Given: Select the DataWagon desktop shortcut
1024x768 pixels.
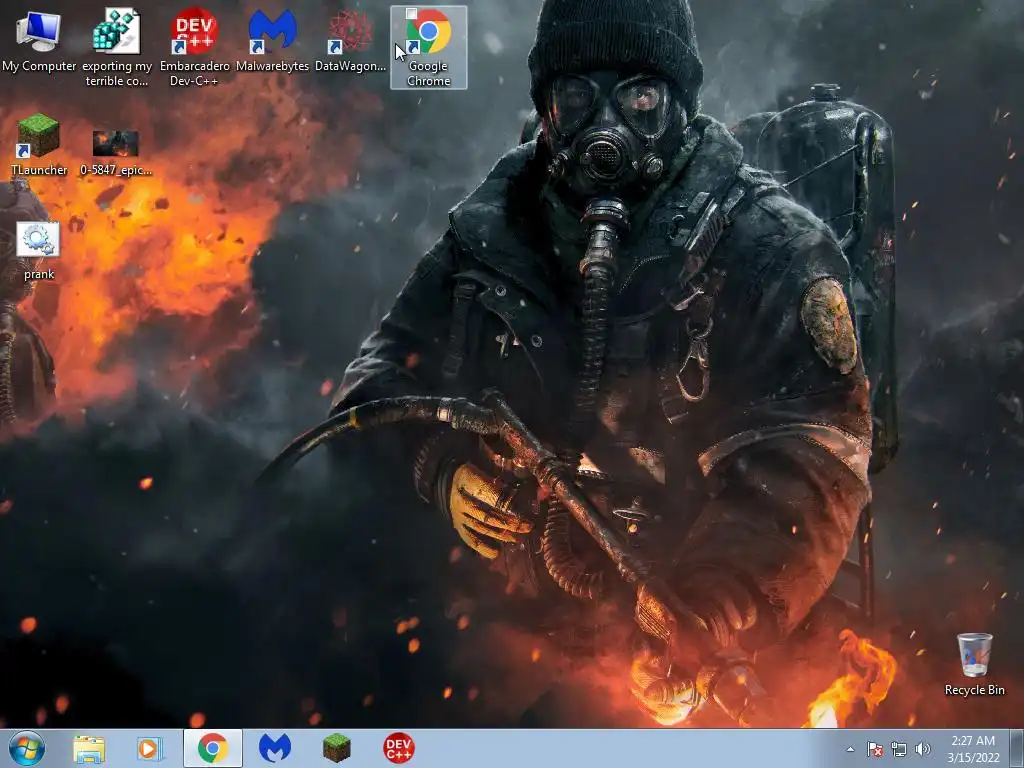Looking at the screenshot, I should 350,42.
